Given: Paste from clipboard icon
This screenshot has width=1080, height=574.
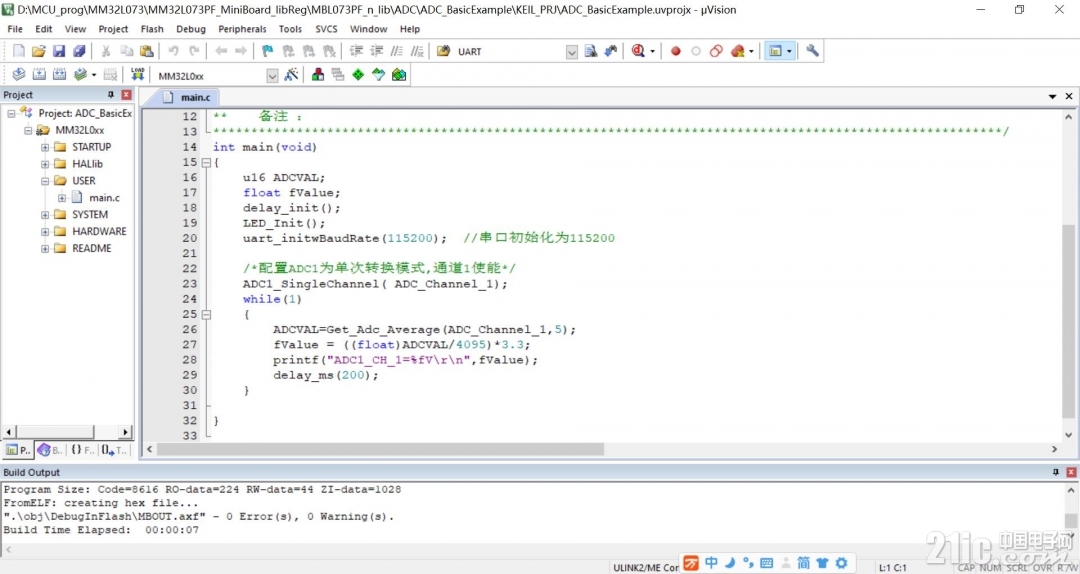Looking at the screenshot, I should coord(146,51).
